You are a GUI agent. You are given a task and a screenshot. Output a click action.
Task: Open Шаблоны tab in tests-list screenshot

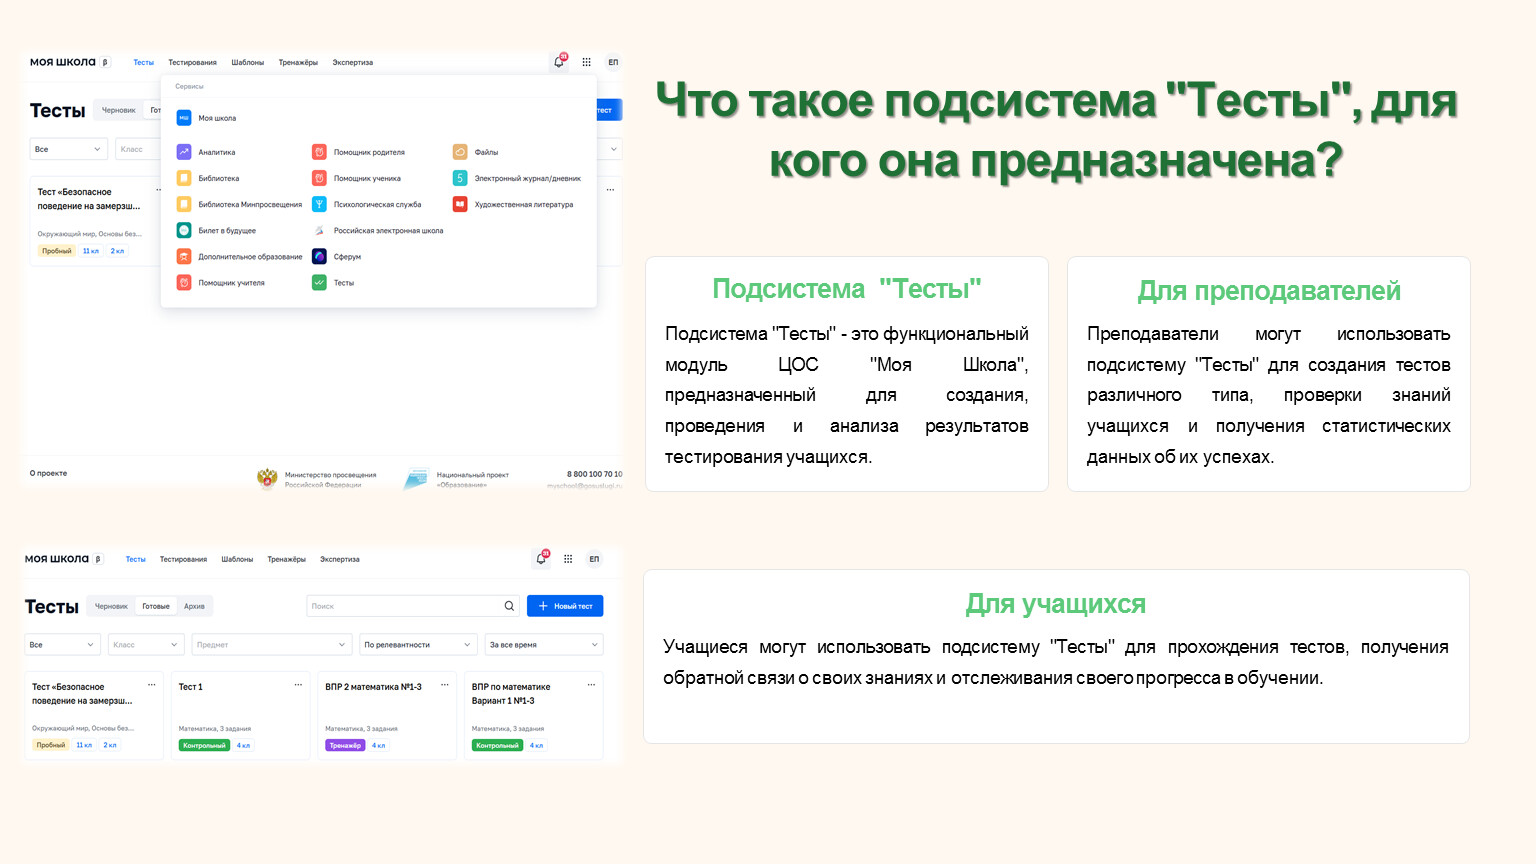(237, 559)
